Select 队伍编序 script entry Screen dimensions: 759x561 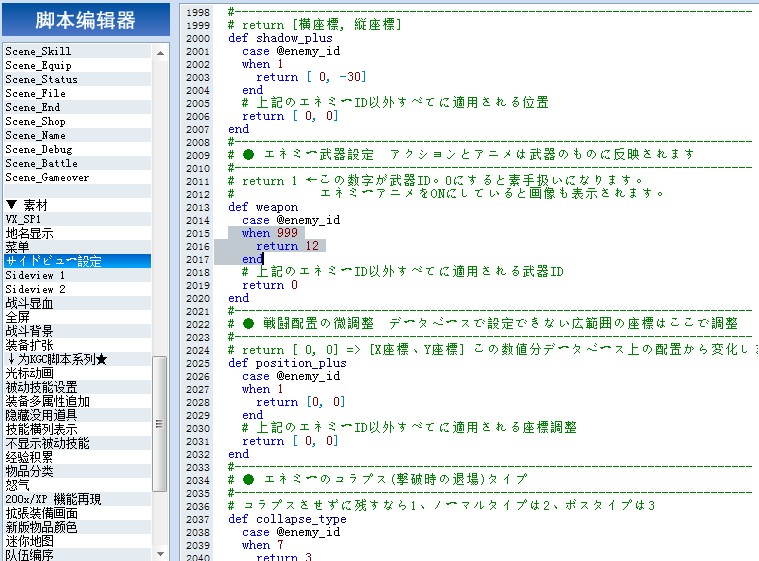tap(78, 555)
